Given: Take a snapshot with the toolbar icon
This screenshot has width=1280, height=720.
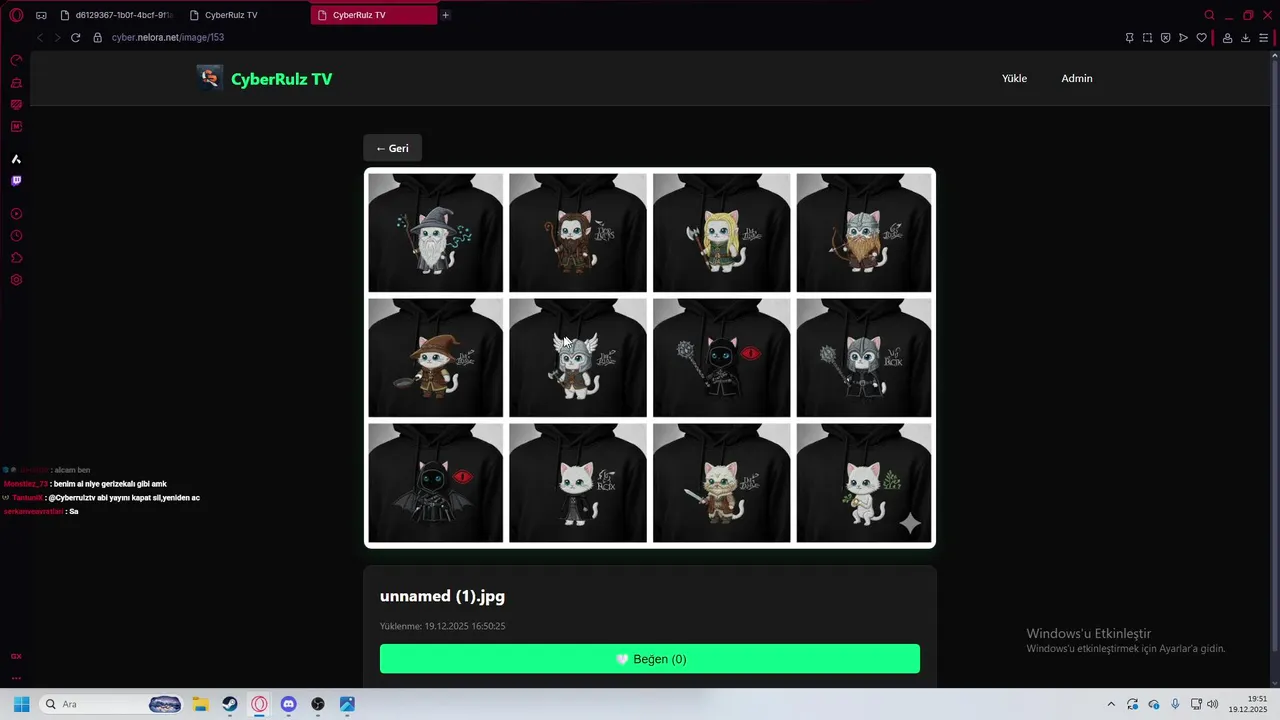Looking at the screenshot, I should (1147, 38).
